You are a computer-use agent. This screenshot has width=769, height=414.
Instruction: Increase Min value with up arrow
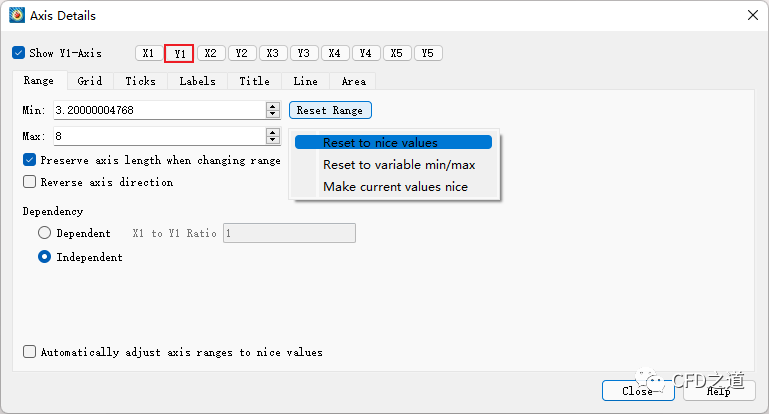[273, 105]
